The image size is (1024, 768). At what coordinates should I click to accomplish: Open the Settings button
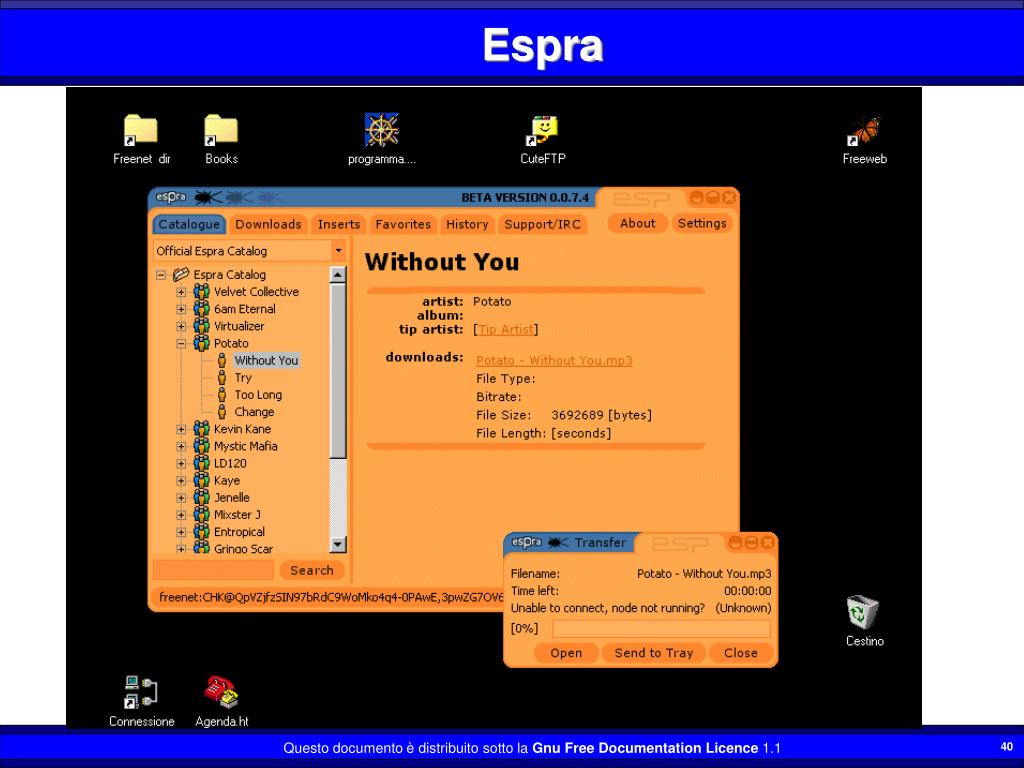pos(702,223)
